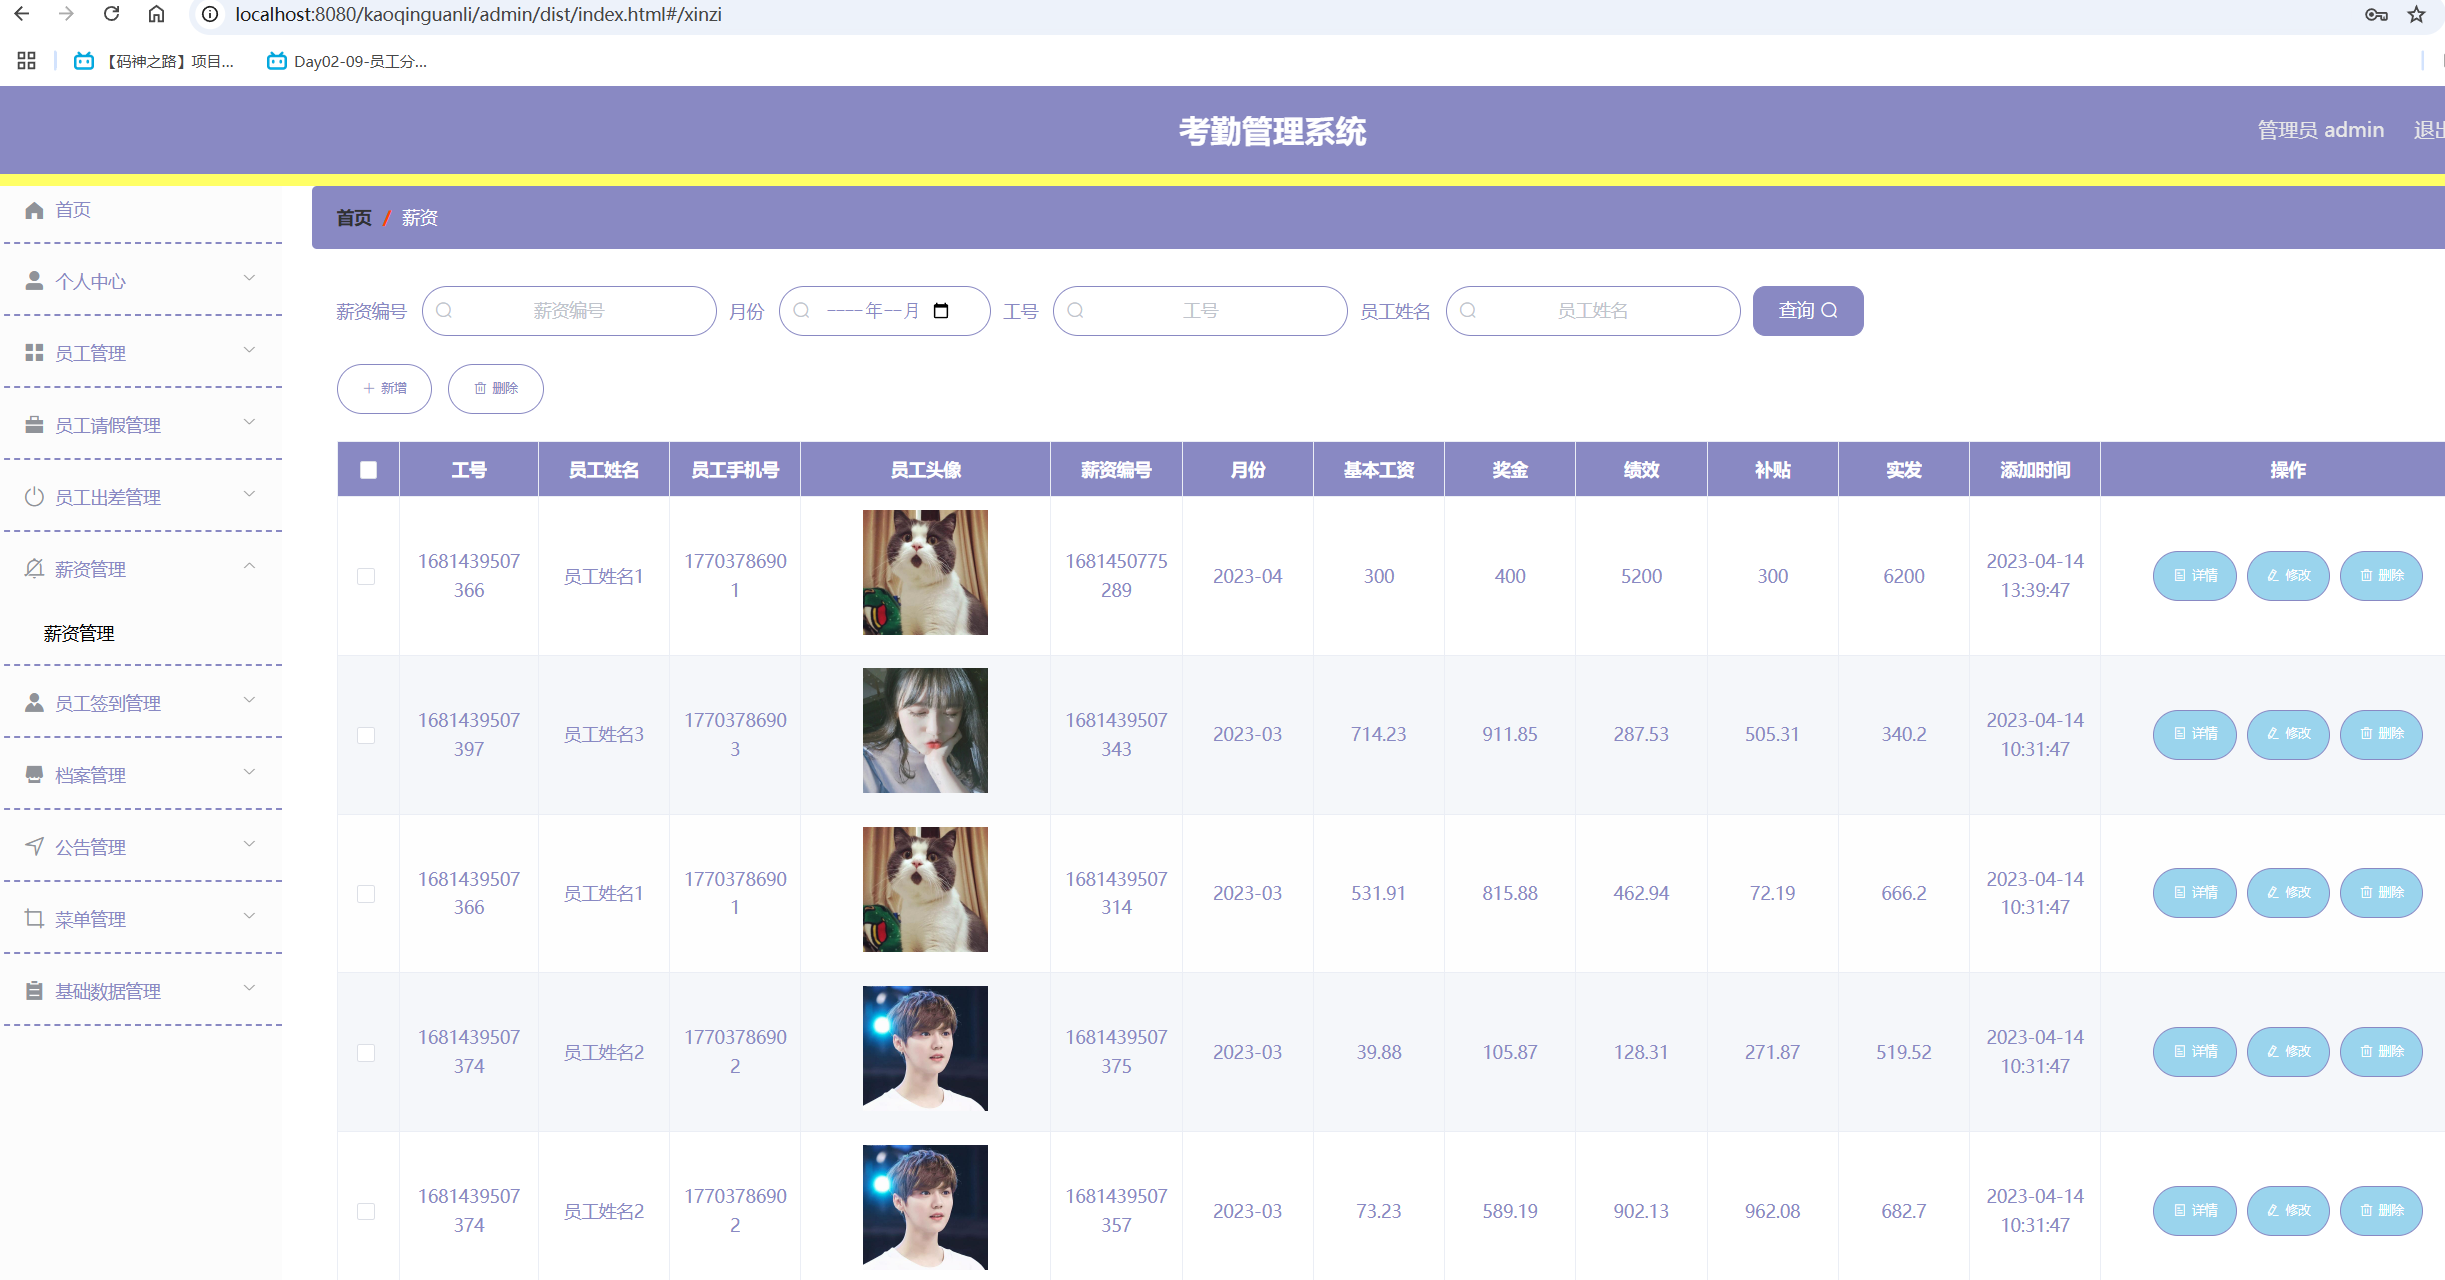The image size is (2445, 1280).
Task: Open the 首页 breadcrumb link
Action: click(353, 218)
